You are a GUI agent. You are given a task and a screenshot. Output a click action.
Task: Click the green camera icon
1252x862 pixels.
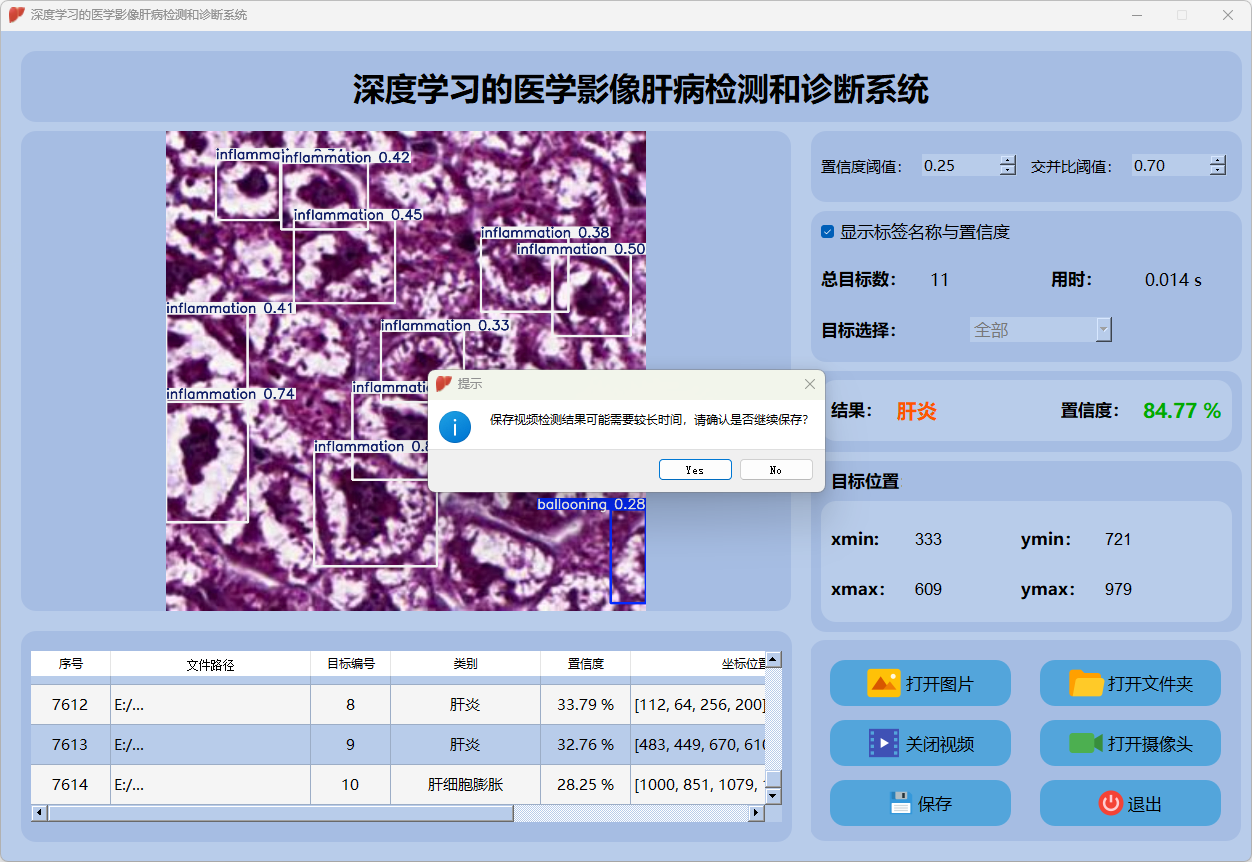(1085, 743)
